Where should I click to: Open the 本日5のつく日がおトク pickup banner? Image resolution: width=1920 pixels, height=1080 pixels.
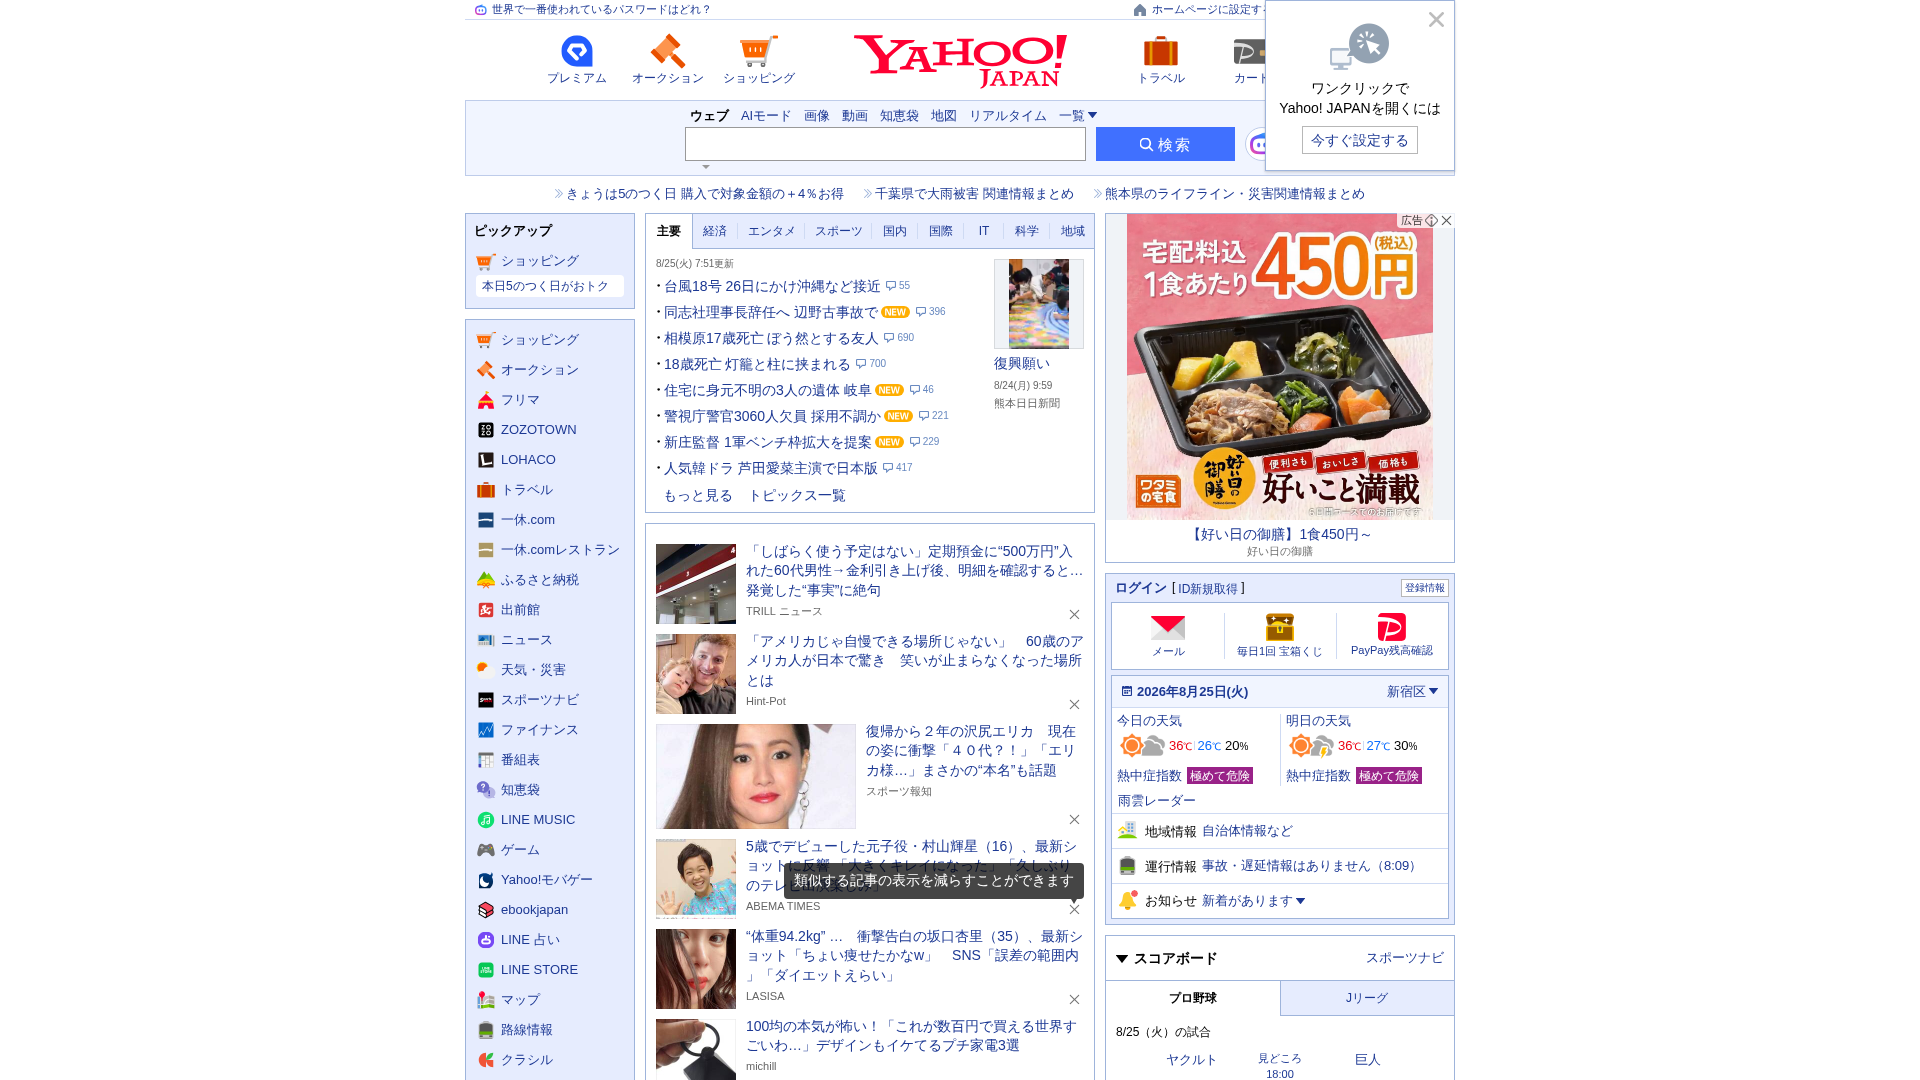coord(550,286)
